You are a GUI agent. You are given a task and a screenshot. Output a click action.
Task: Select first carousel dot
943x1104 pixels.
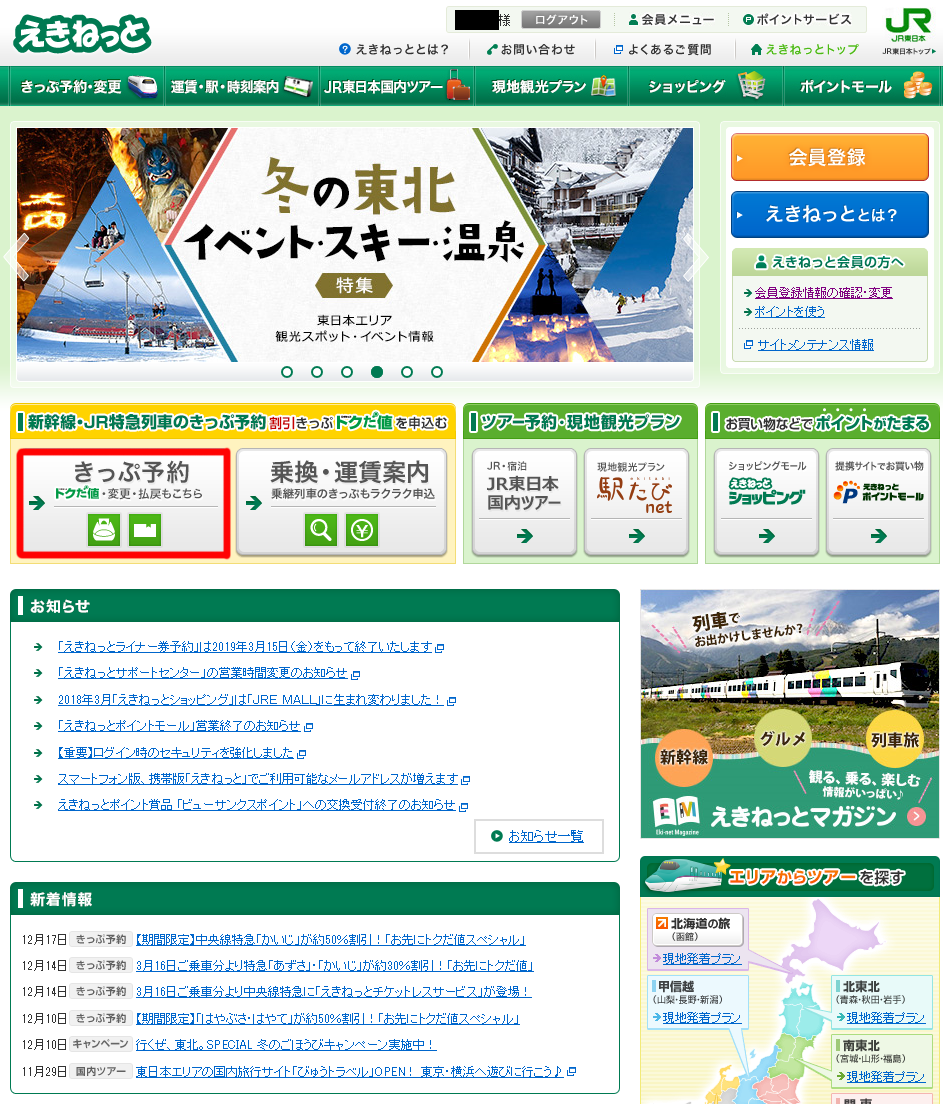(x=287, y=372)
